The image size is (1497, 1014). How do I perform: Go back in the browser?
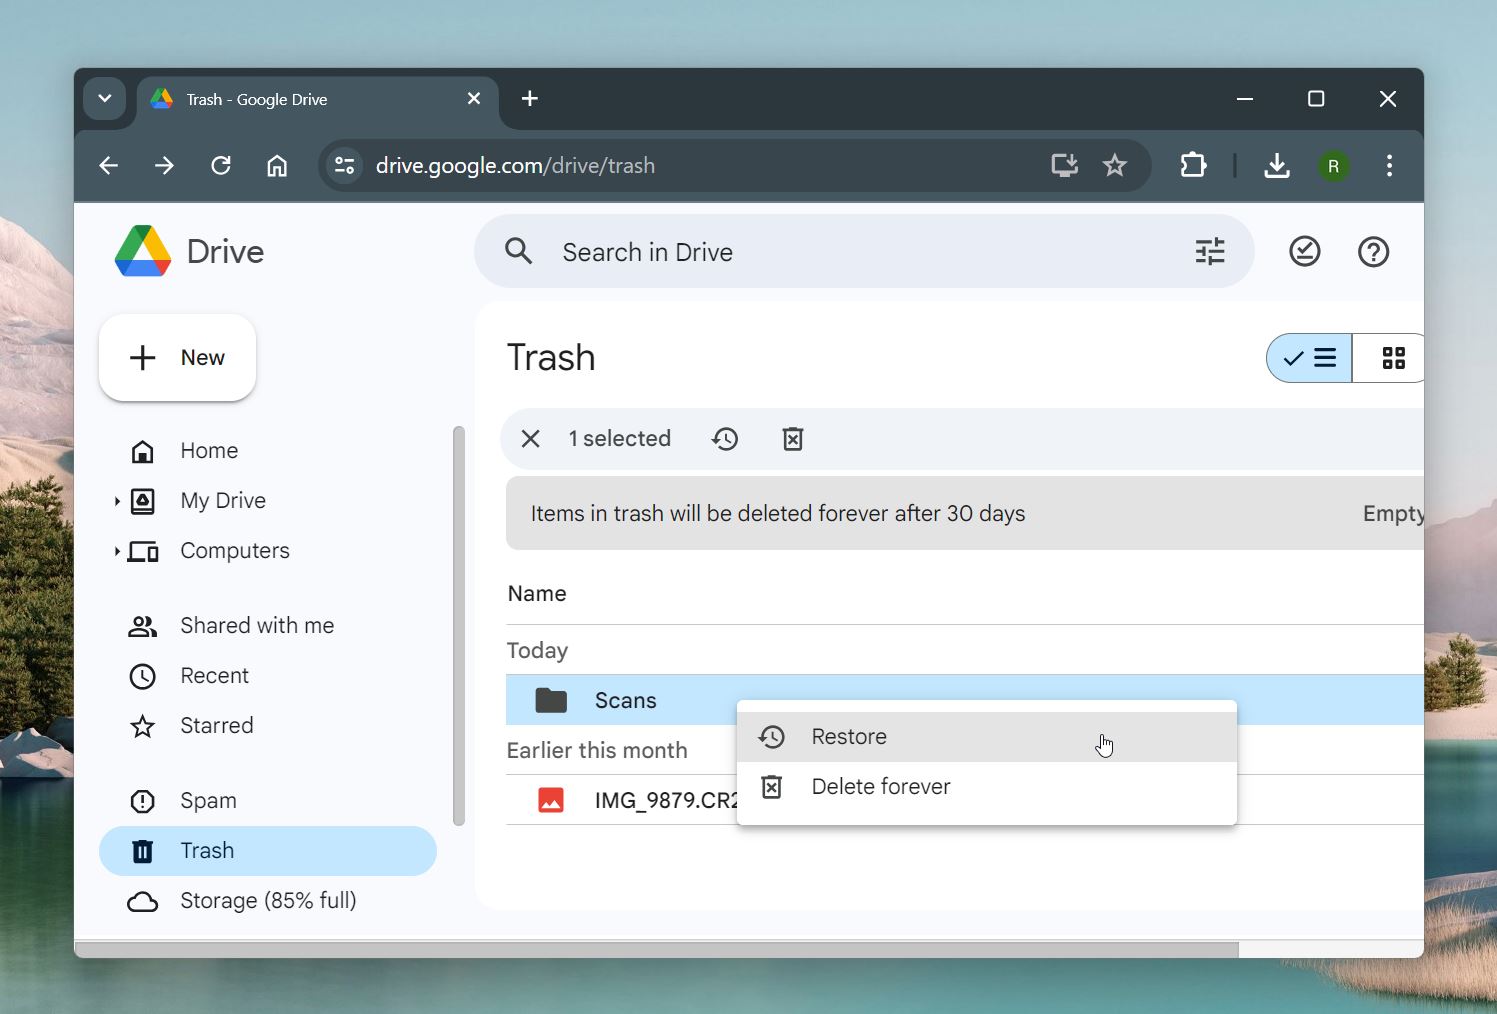pos(109,166)
